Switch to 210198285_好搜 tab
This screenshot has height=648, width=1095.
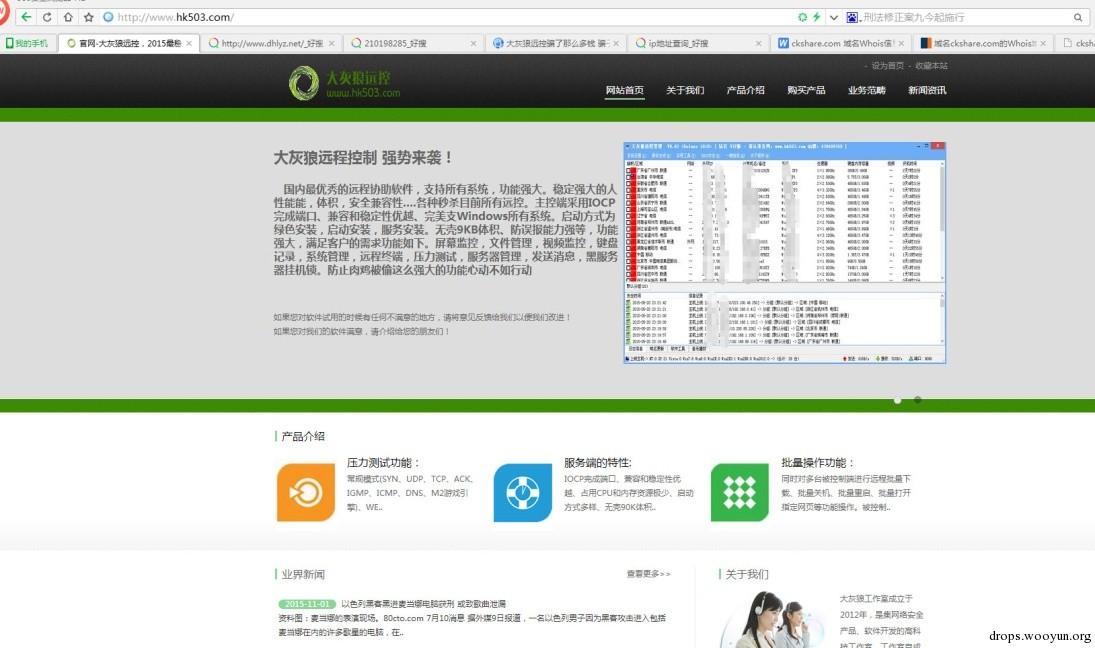tap(413, 43)
